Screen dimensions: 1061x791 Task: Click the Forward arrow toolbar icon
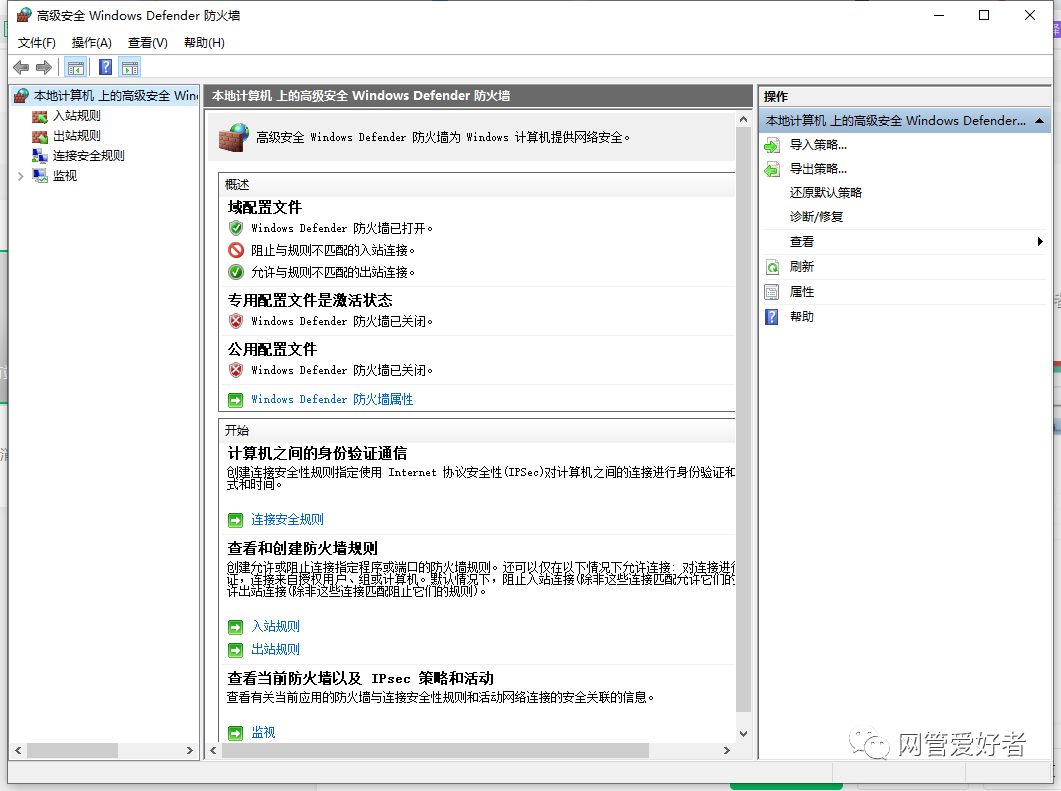[44, 68]
